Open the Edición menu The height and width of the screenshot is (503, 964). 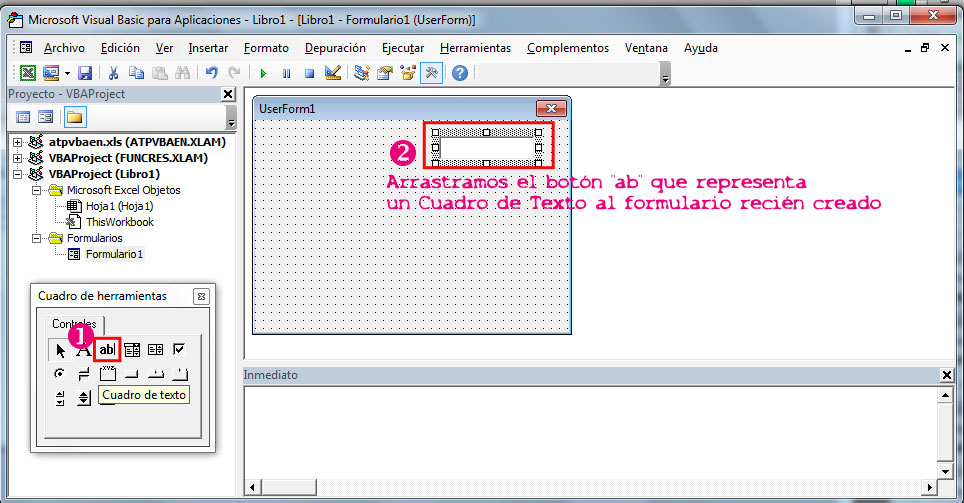(x=120, y=48)
